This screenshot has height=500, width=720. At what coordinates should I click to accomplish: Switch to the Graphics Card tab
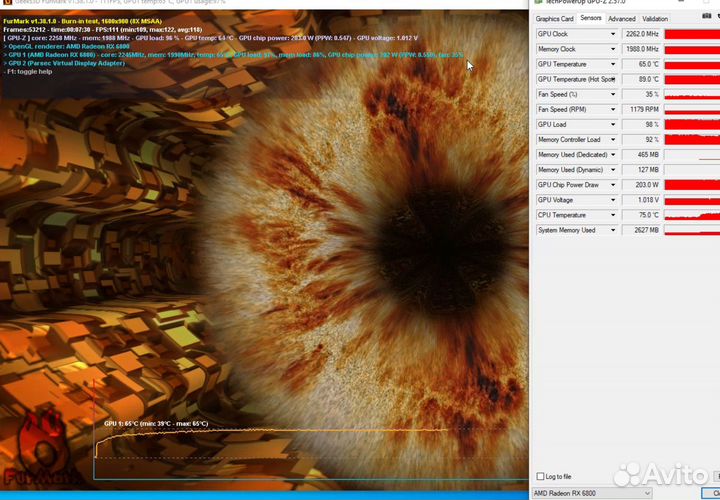(554, 18)
